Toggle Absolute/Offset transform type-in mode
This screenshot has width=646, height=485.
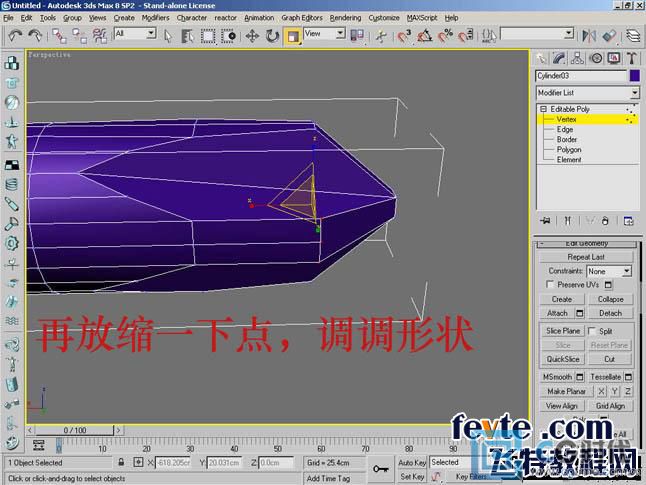138,462
